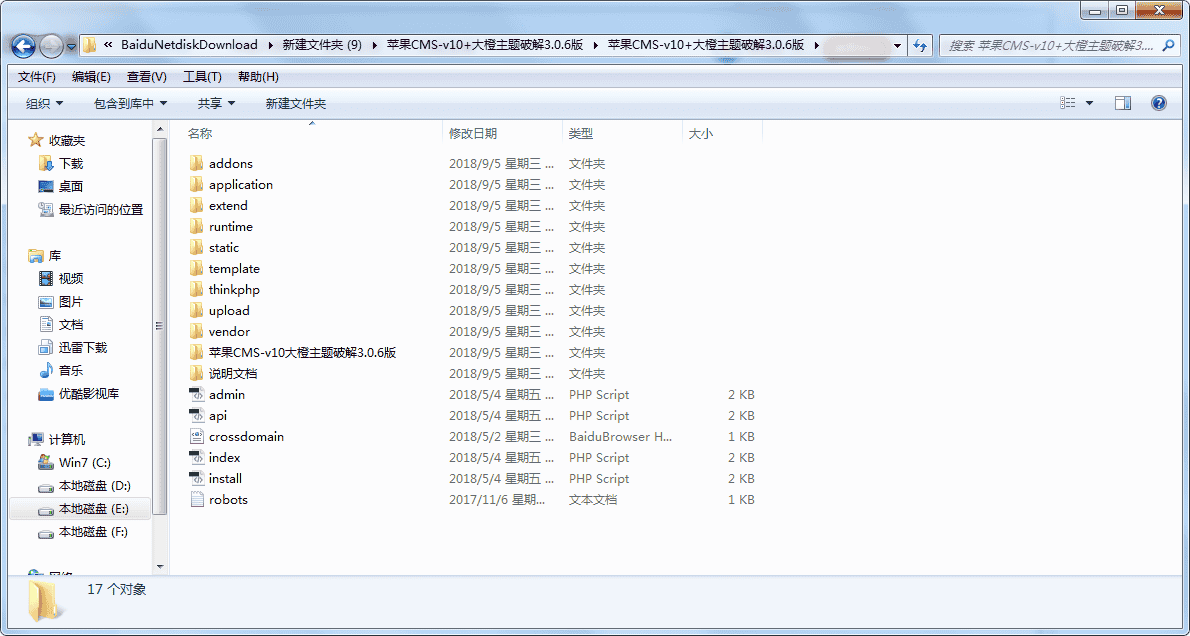Viewport: 1190px width, 636px height.
Task: Click the navigation pane vertical scrollbar
Action: [x=160, y=326]
